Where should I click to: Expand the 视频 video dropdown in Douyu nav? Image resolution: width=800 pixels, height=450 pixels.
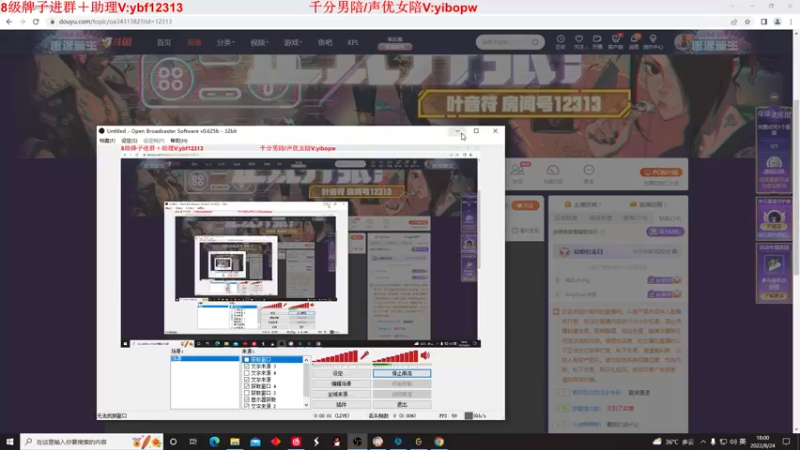point(259,43)
